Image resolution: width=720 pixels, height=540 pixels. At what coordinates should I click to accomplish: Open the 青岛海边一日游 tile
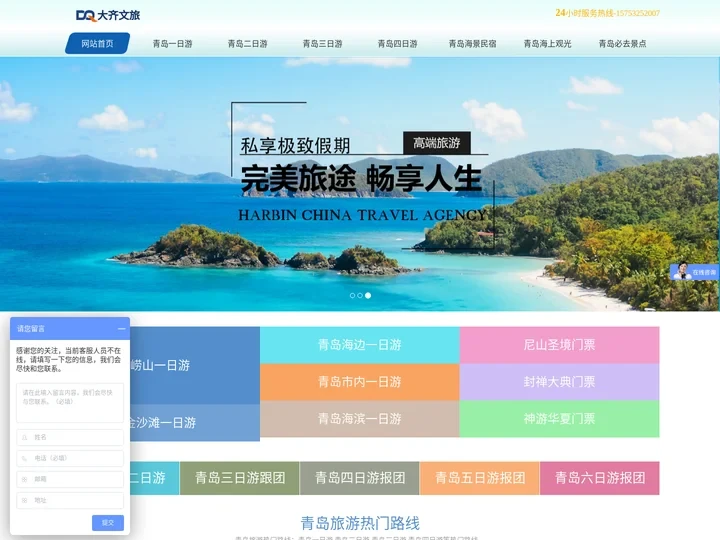click(x=360, y=345)
